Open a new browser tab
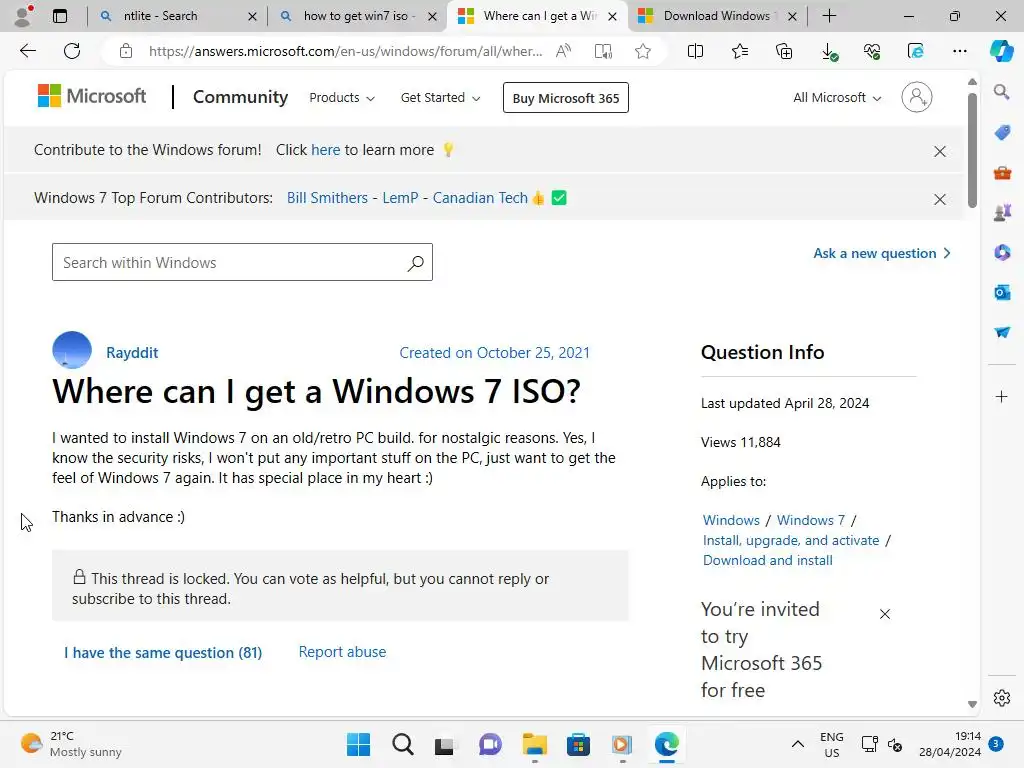The width and height of the screenshot is (1024, 768). 829,16
